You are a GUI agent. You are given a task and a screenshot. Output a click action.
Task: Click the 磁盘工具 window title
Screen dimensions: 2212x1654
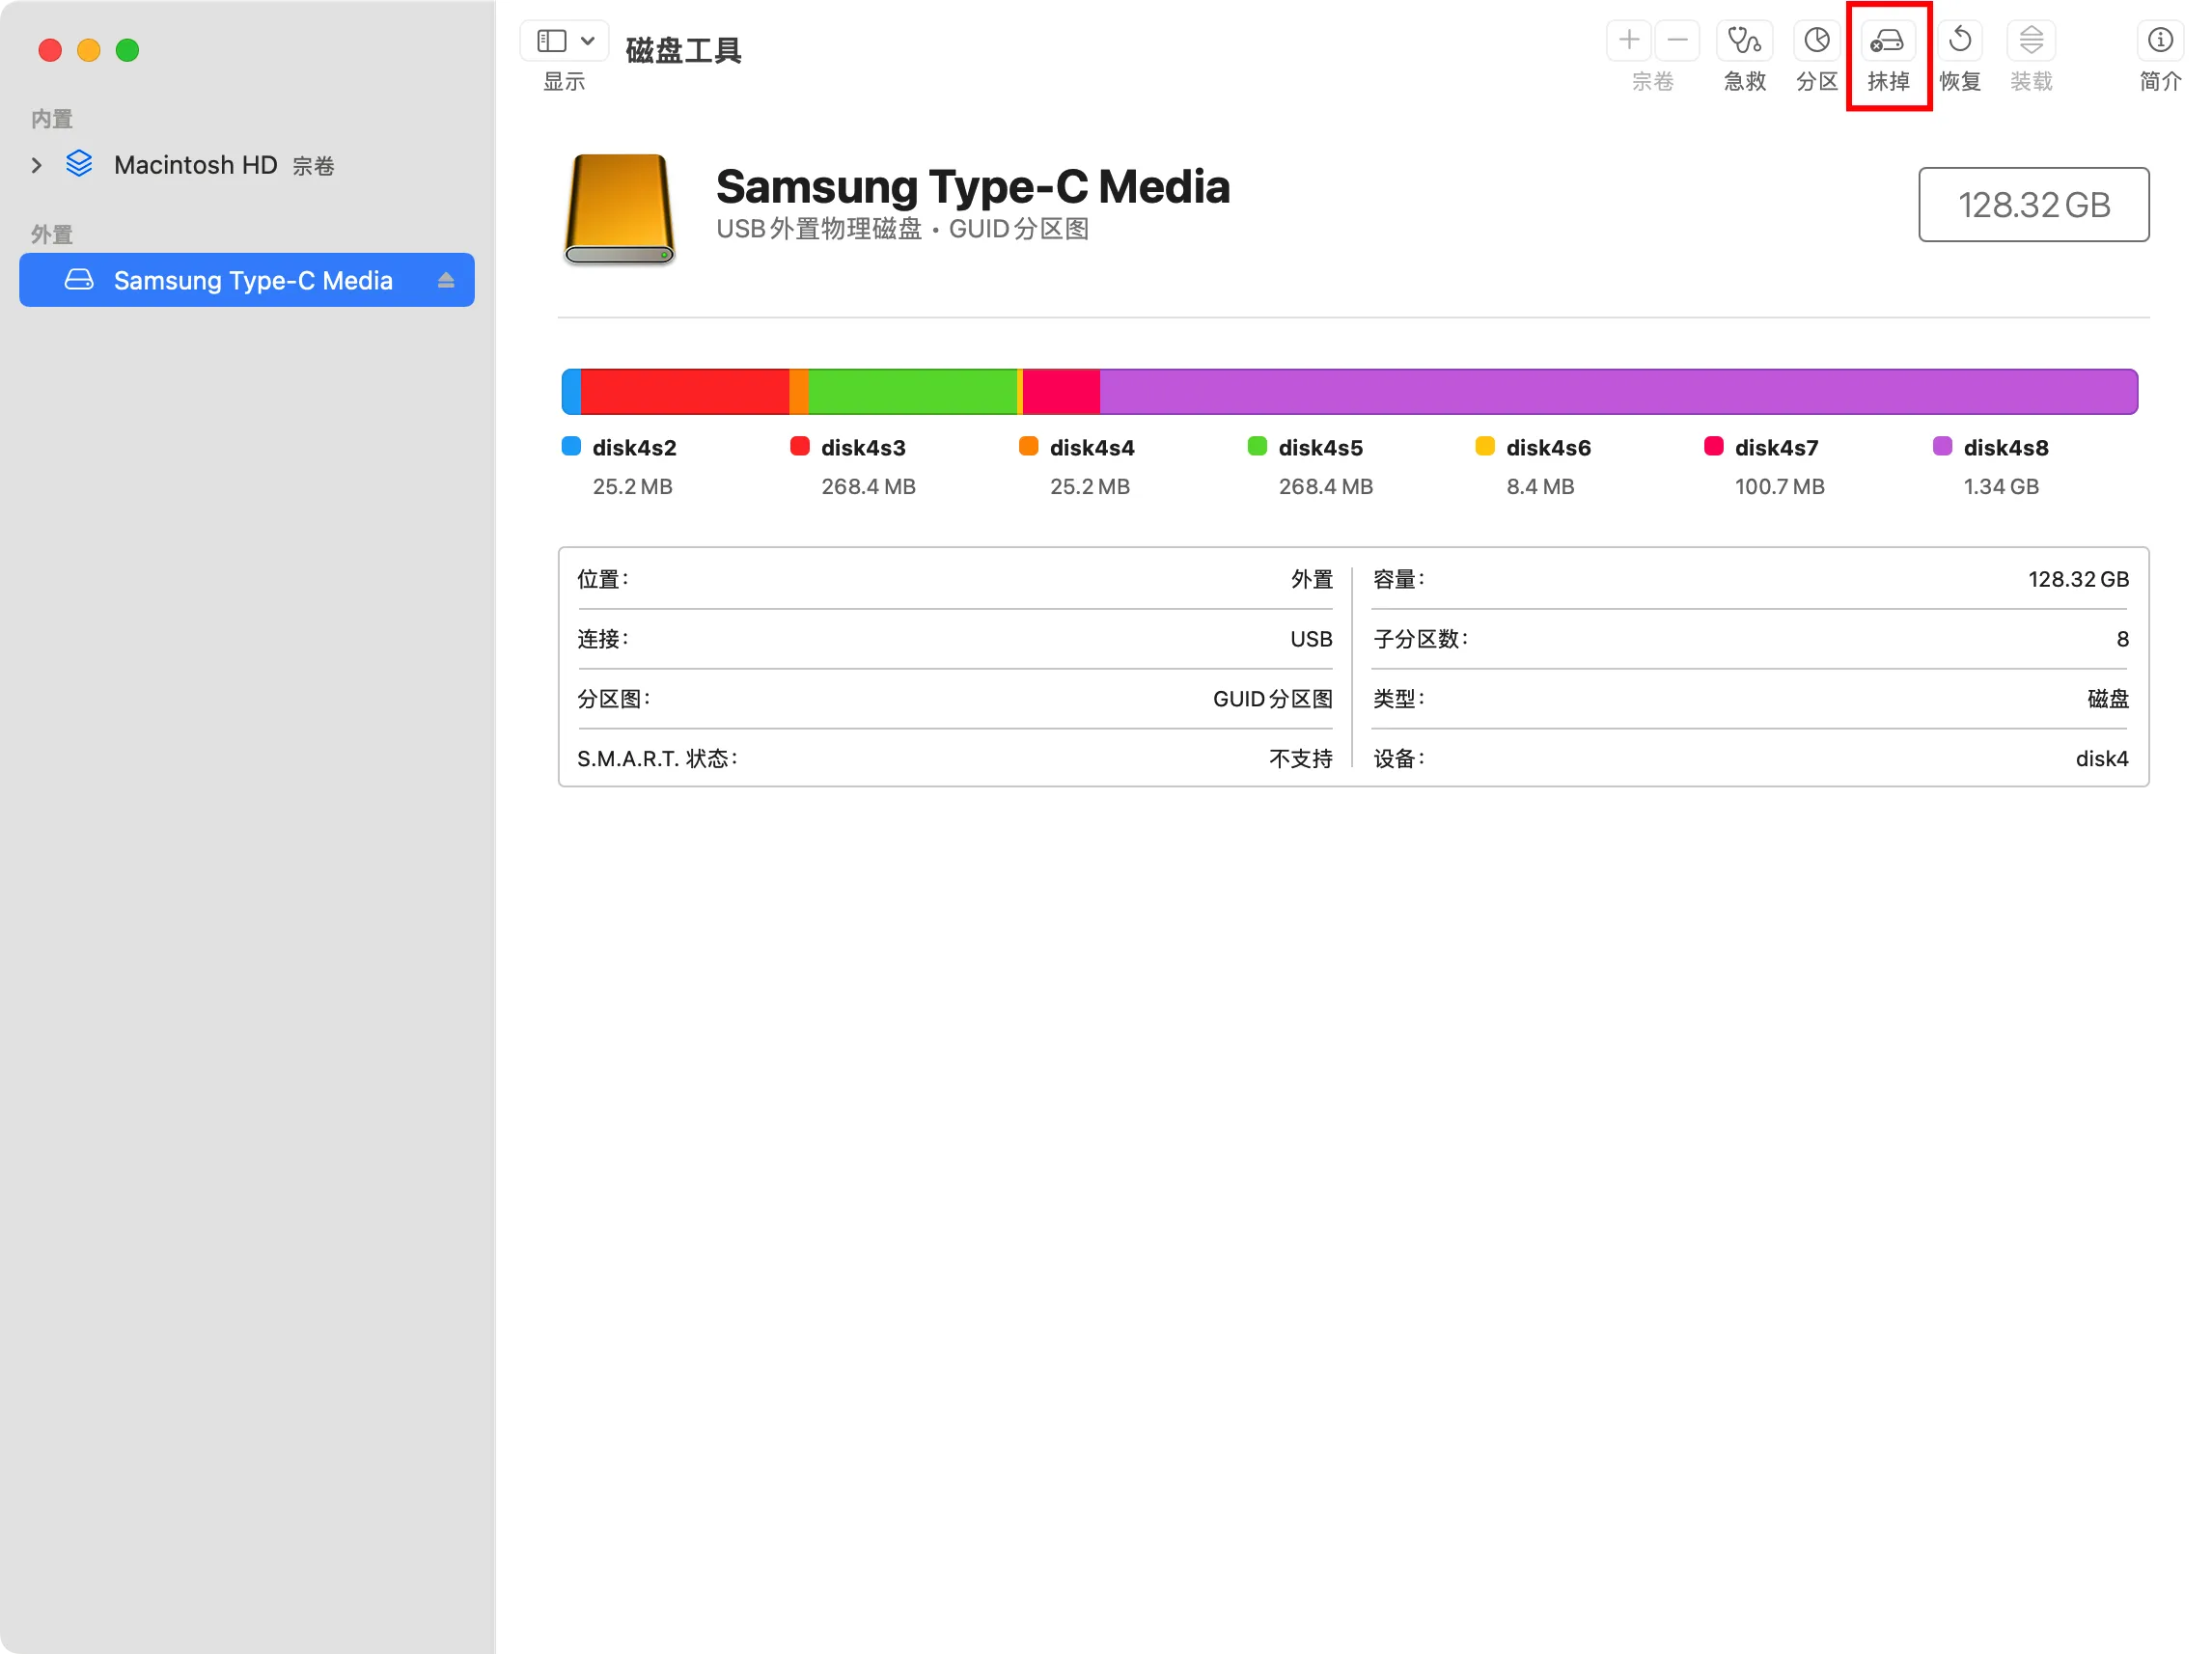pyautogui.click(x=683, y=50)
